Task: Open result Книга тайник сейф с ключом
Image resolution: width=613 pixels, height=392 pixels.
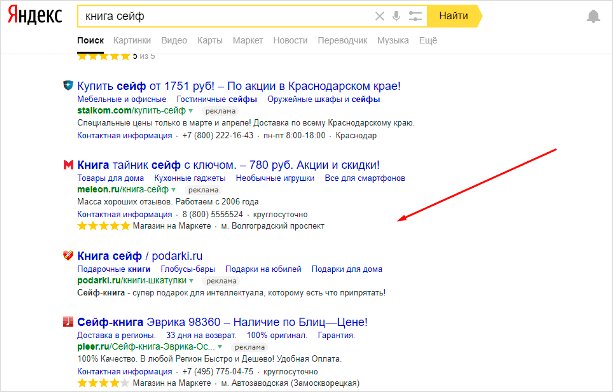Action: tap(228, 165)
